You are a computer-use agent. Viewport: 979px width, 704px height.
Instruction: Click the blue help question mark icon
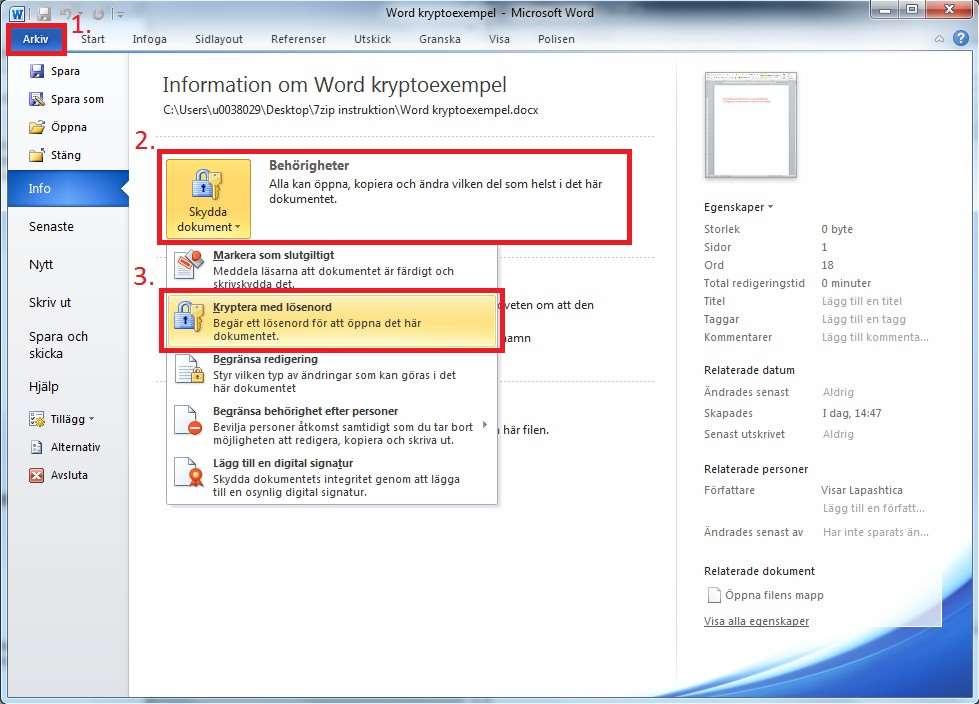pyautogui.click(x=961, y=39)
